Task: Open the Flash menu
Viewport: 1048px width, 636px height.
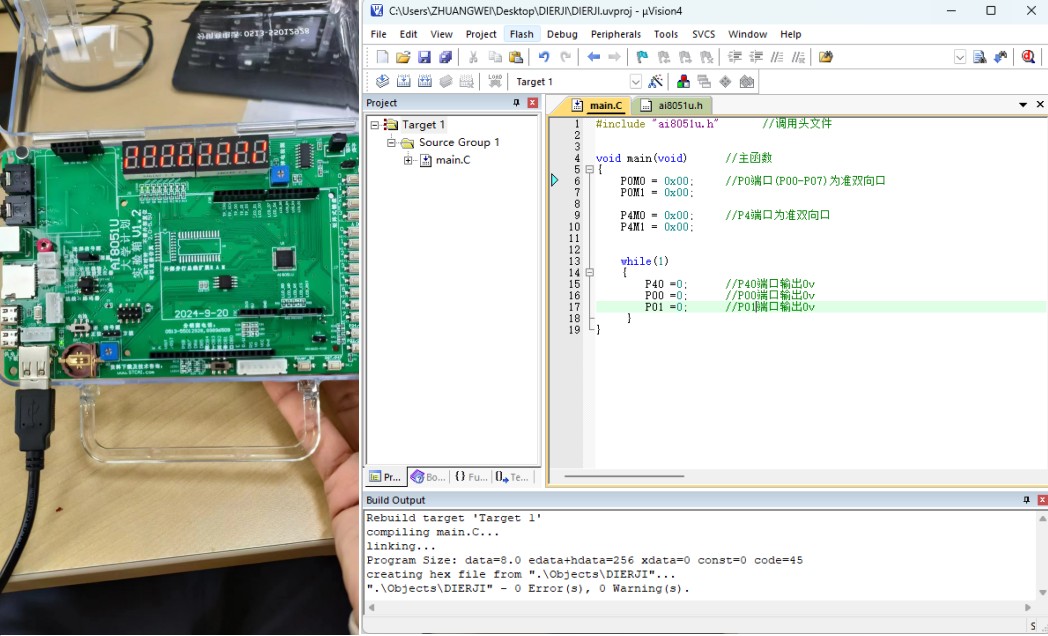Action: click(521, 34)
